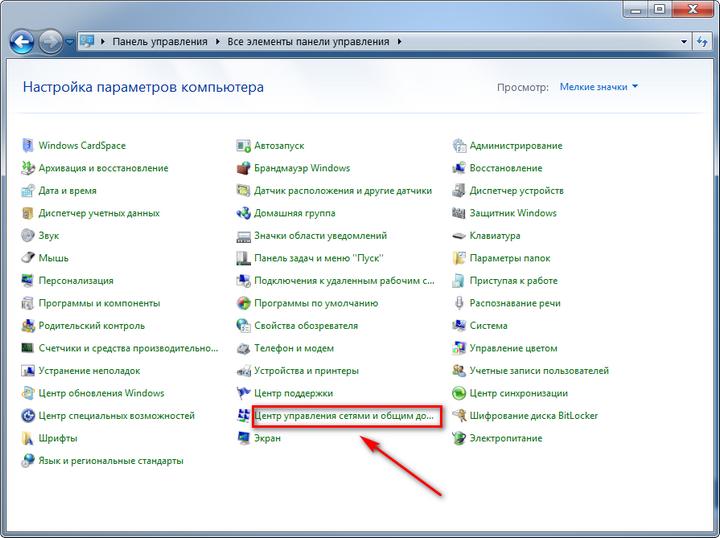Open Телефон и модем link
The height and width of the screenshot is (538, 720).
[294, 348]
